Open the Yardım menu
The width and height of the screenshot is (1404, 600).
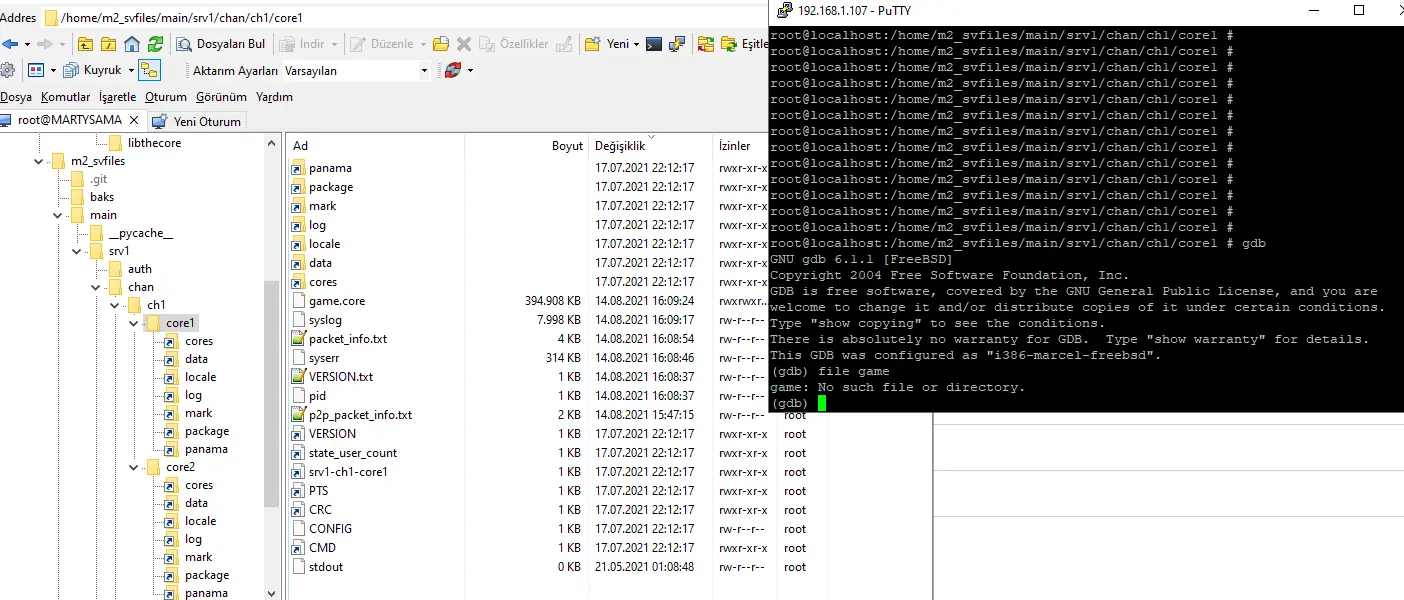click(x=275, y=97)
